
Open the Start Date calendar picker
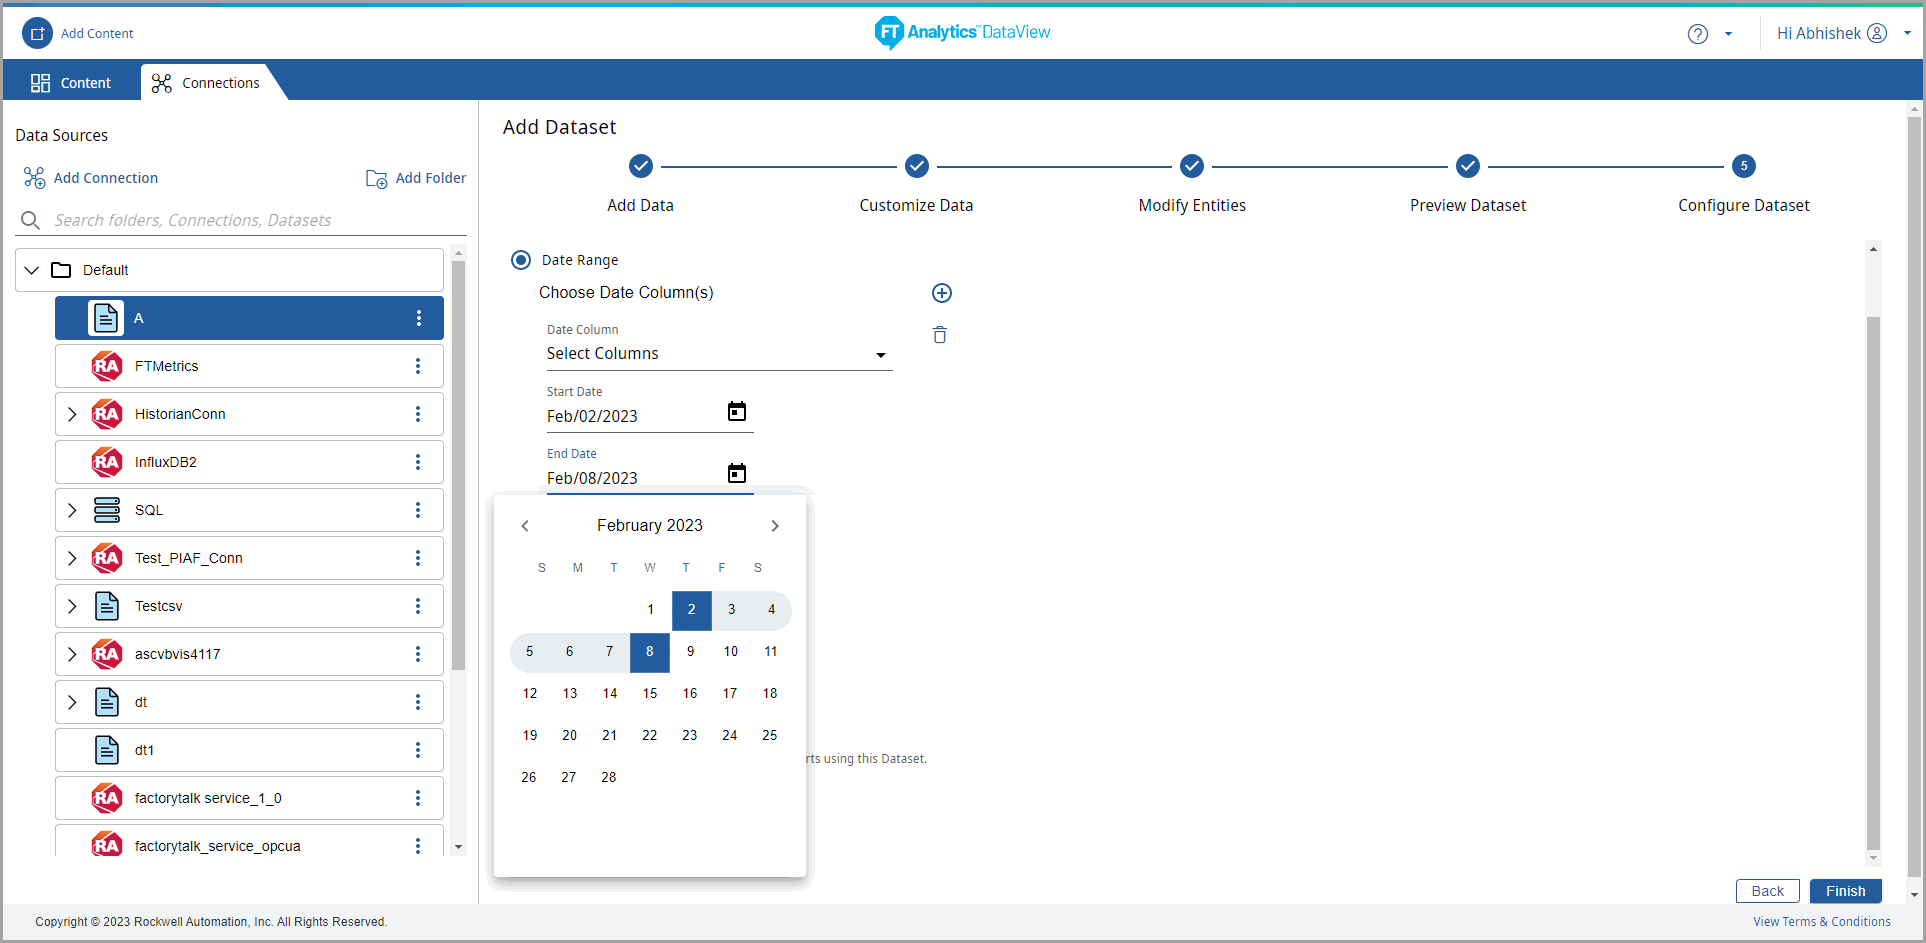[736, 412]
